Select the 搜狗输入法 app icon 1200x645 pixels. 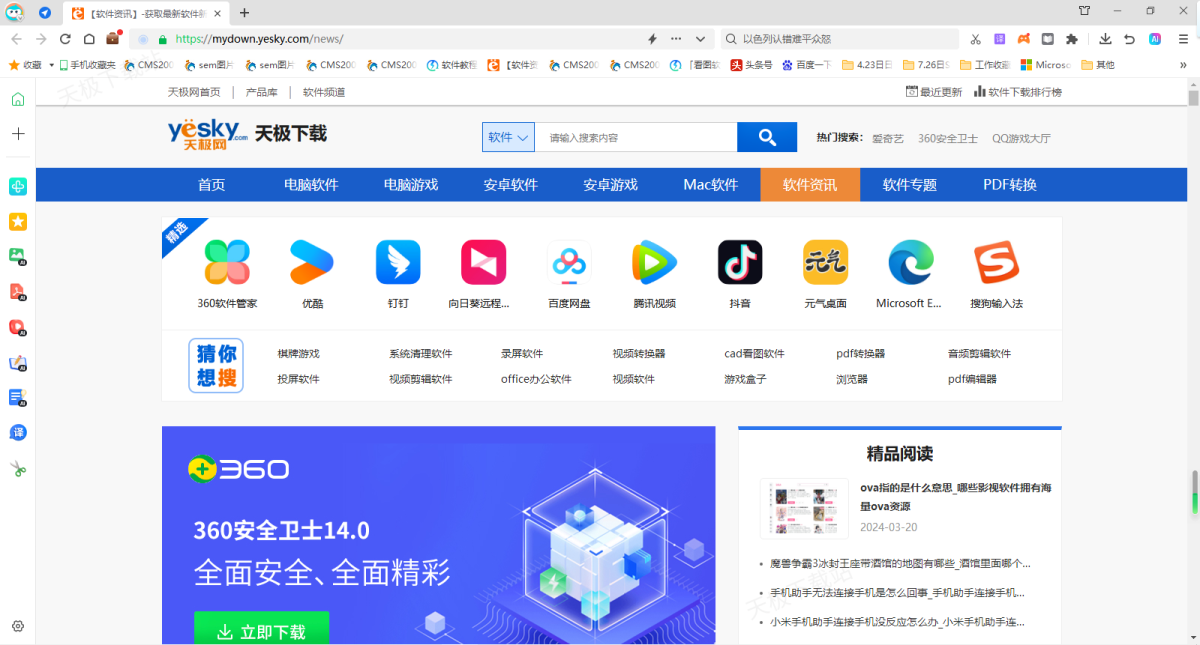[996, 263]
